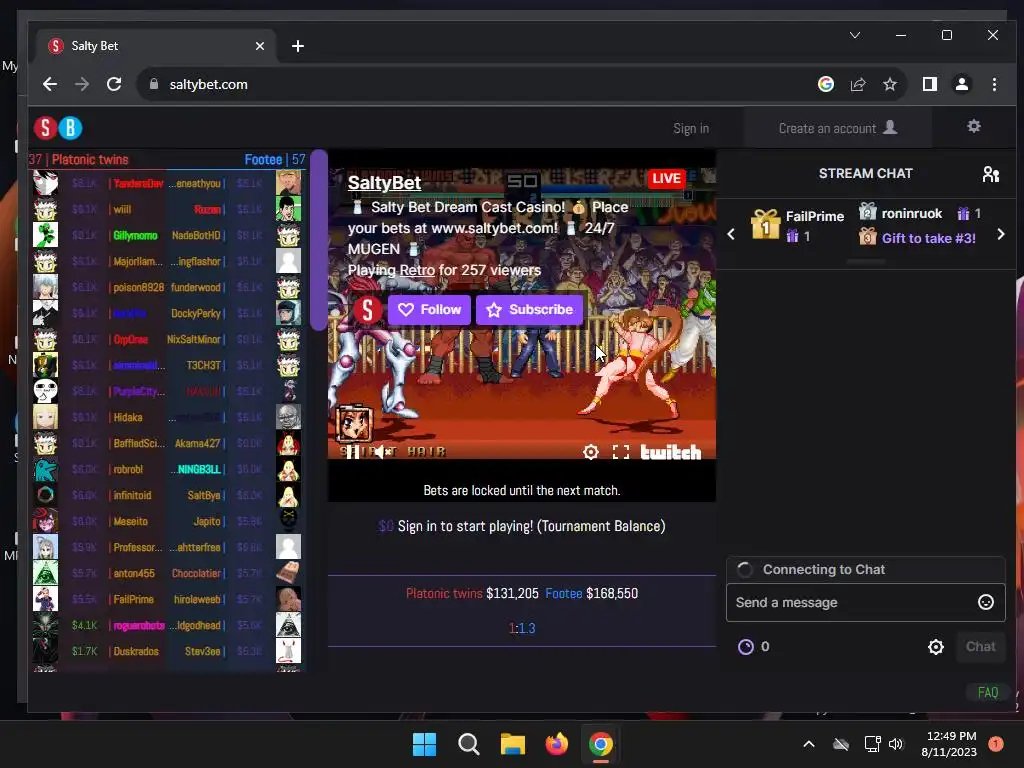Open Chrome profile icon
Viewport: 1024px width, 768px height.
[x=961, y=84]
